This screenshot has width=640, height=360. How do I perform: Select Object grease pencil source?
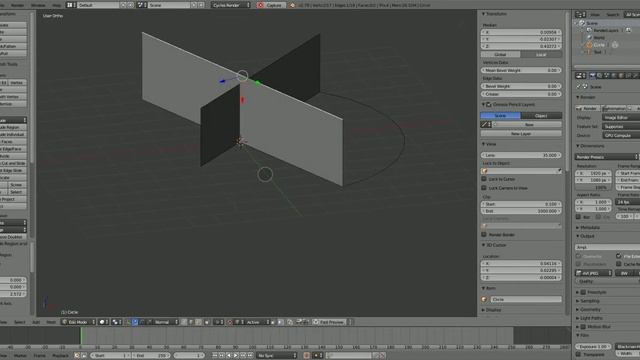[541, 116]
